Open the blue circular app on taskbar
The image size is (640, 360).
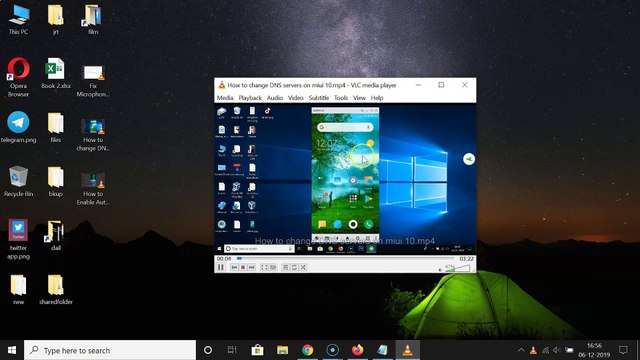[332, 350]
